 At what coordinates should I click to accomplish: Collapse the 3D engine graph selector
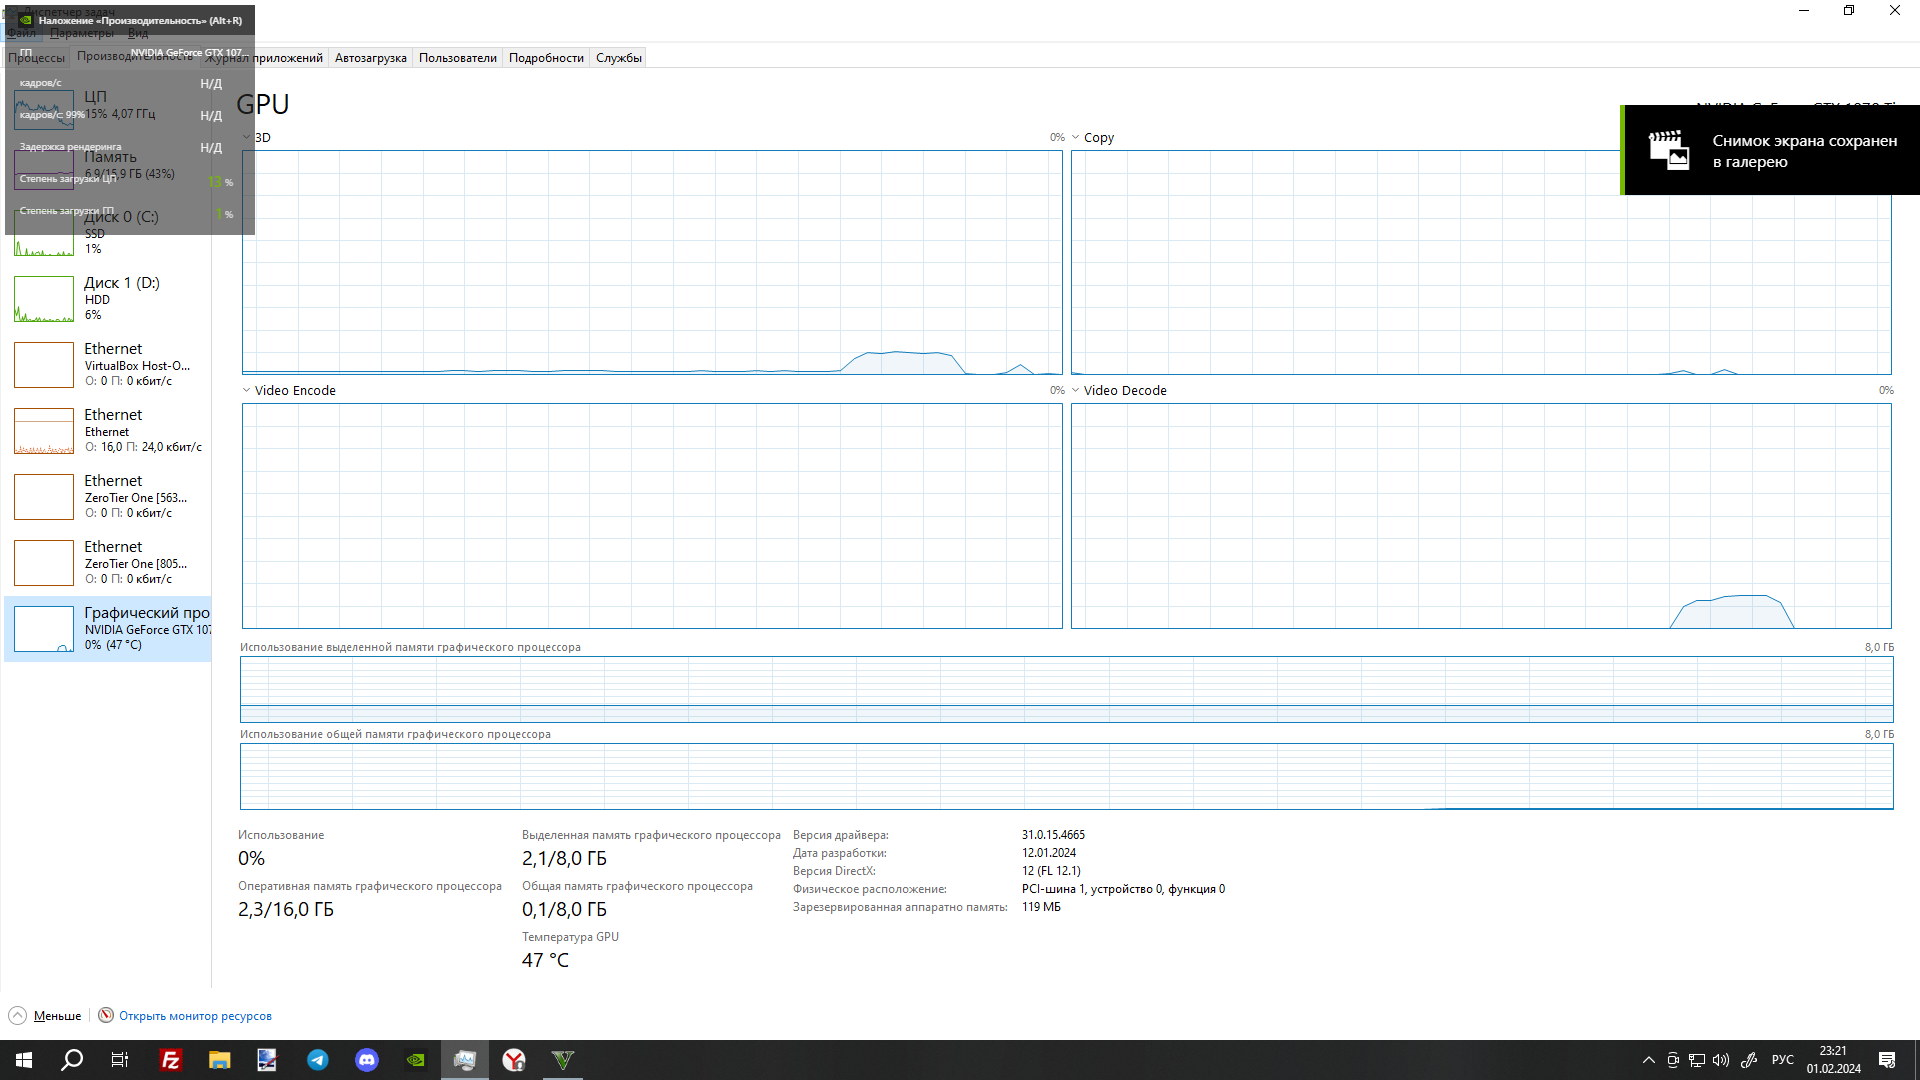(x=247, y=137)
